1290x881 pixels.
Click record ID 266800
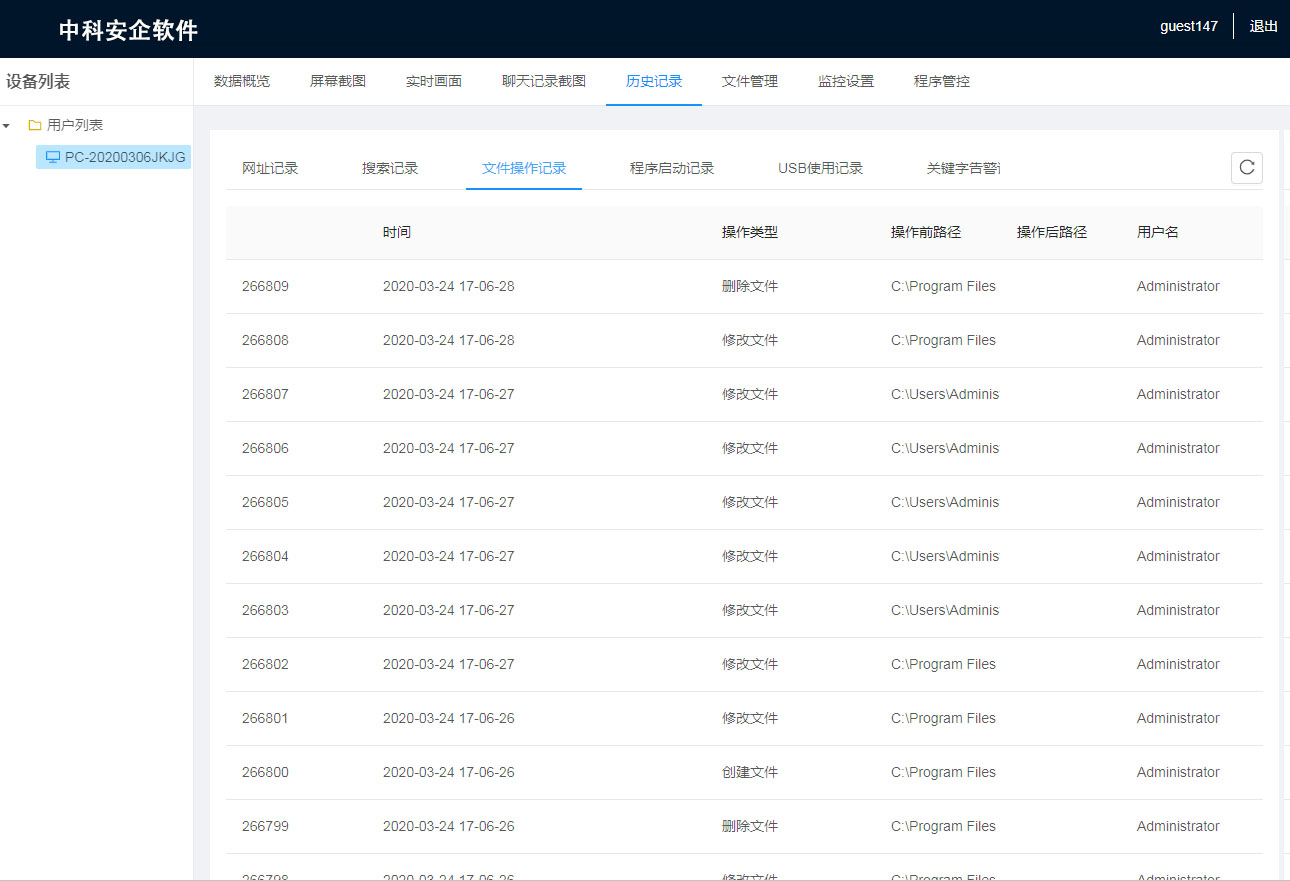(x=265, y=772)
